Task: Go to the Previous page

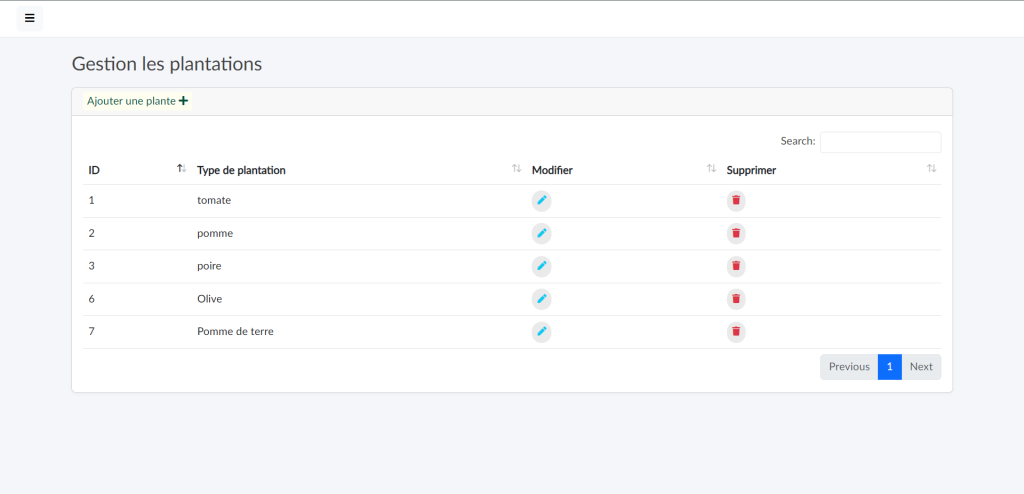Action: click(x=849, y=367)
